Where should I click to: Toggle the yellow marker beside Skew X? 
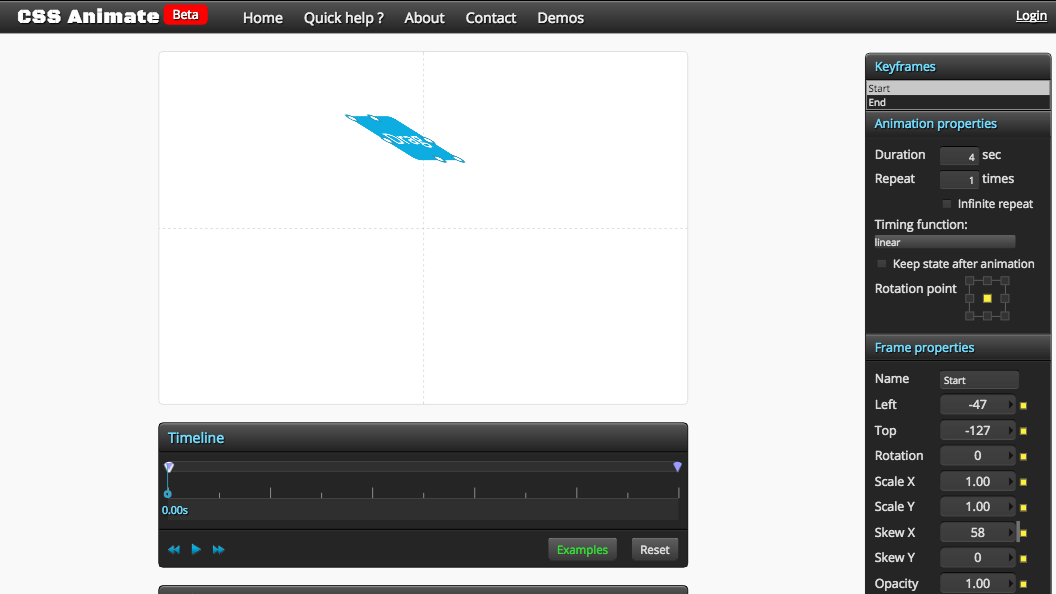[1024, 533]
